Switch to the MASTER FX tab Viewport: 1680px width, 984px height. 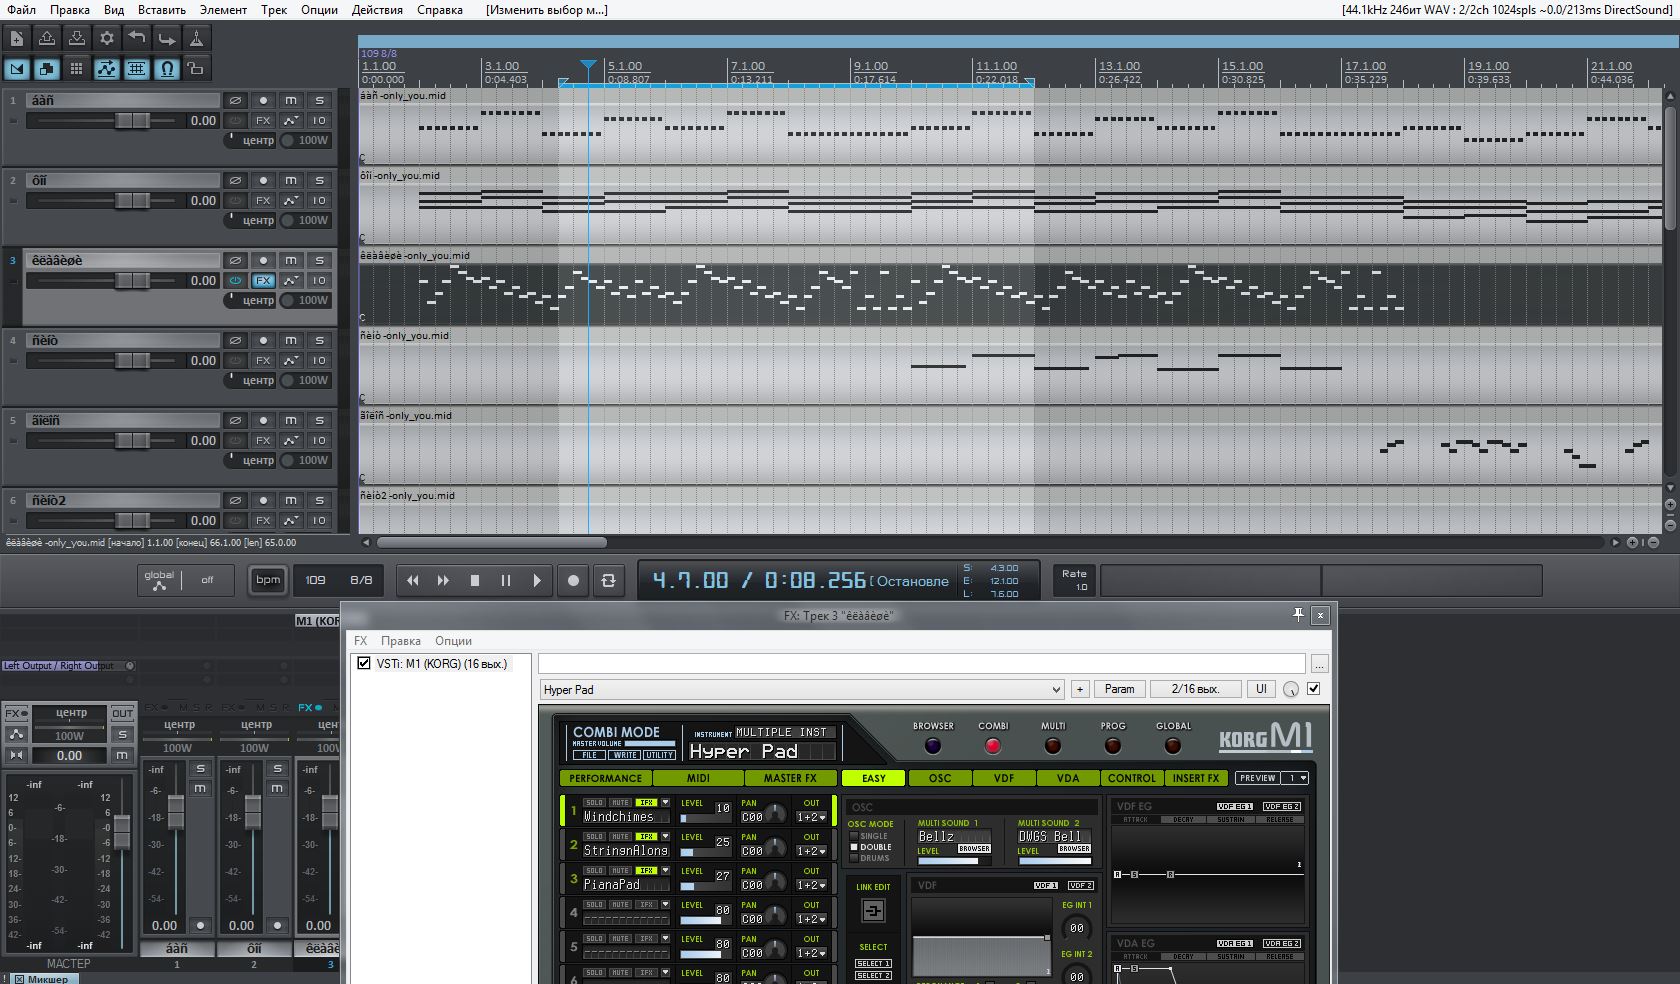click(x=790, y=778)
